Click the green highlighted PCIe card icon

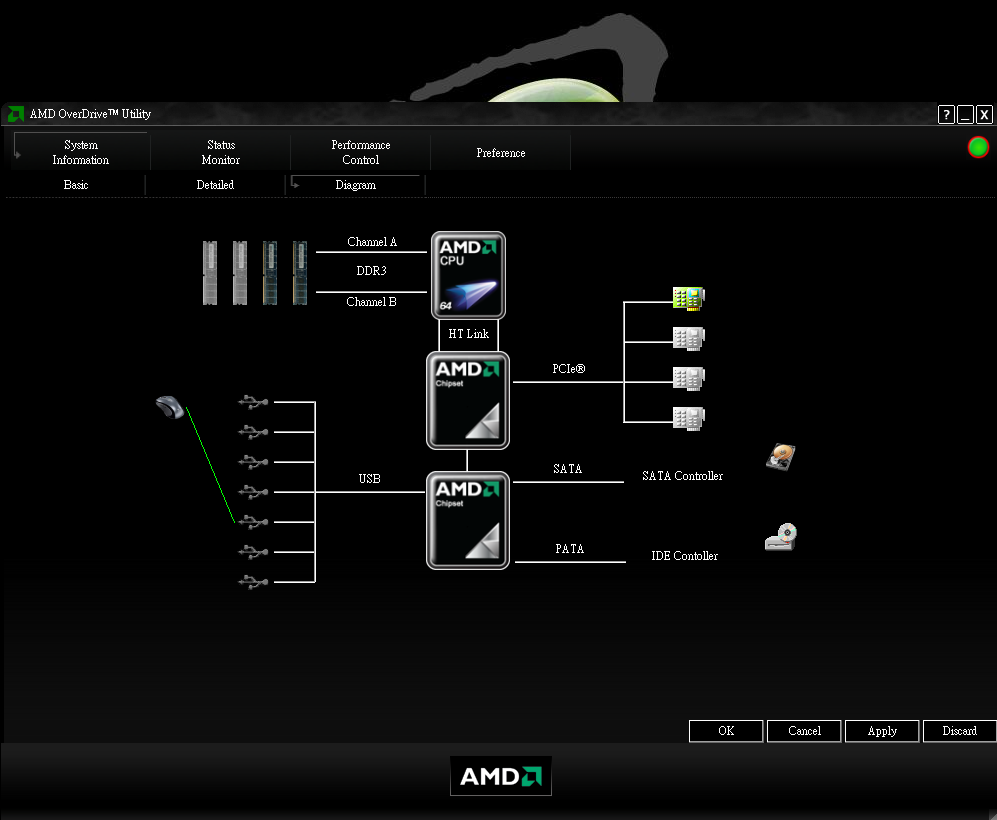click(x=689, y=298)
